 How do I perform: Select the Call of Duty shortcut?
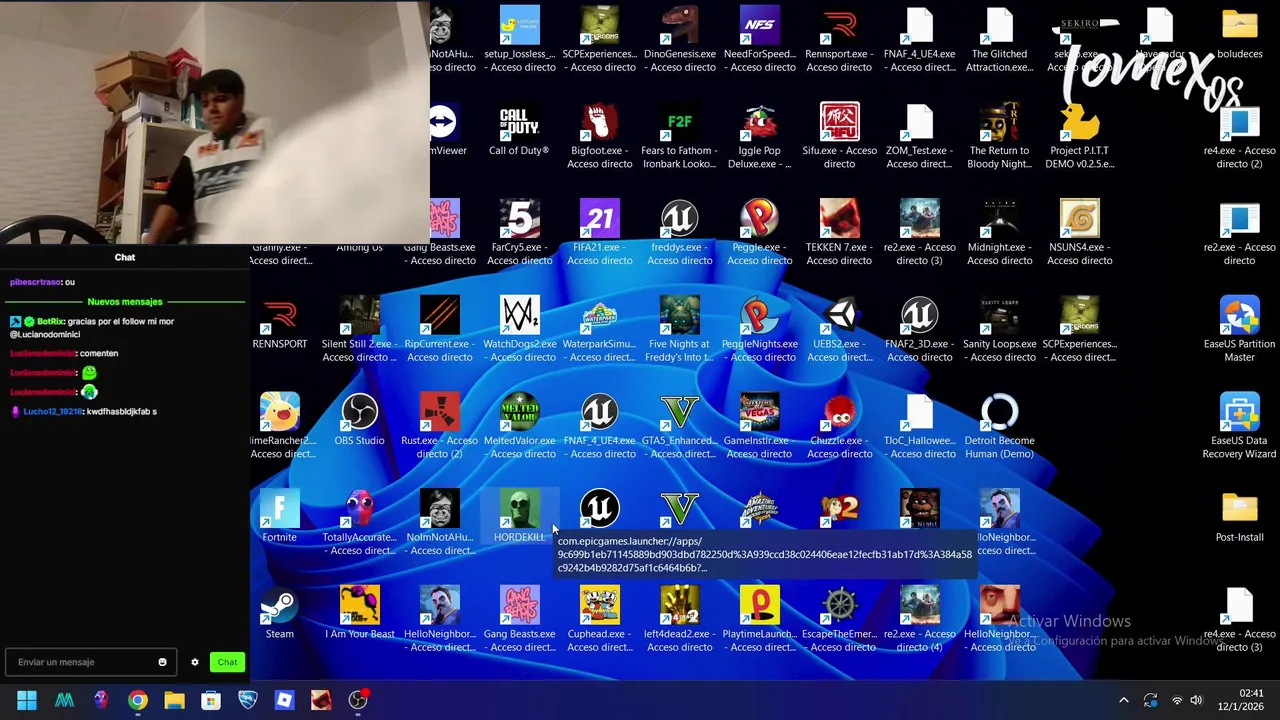coord(519,131)
